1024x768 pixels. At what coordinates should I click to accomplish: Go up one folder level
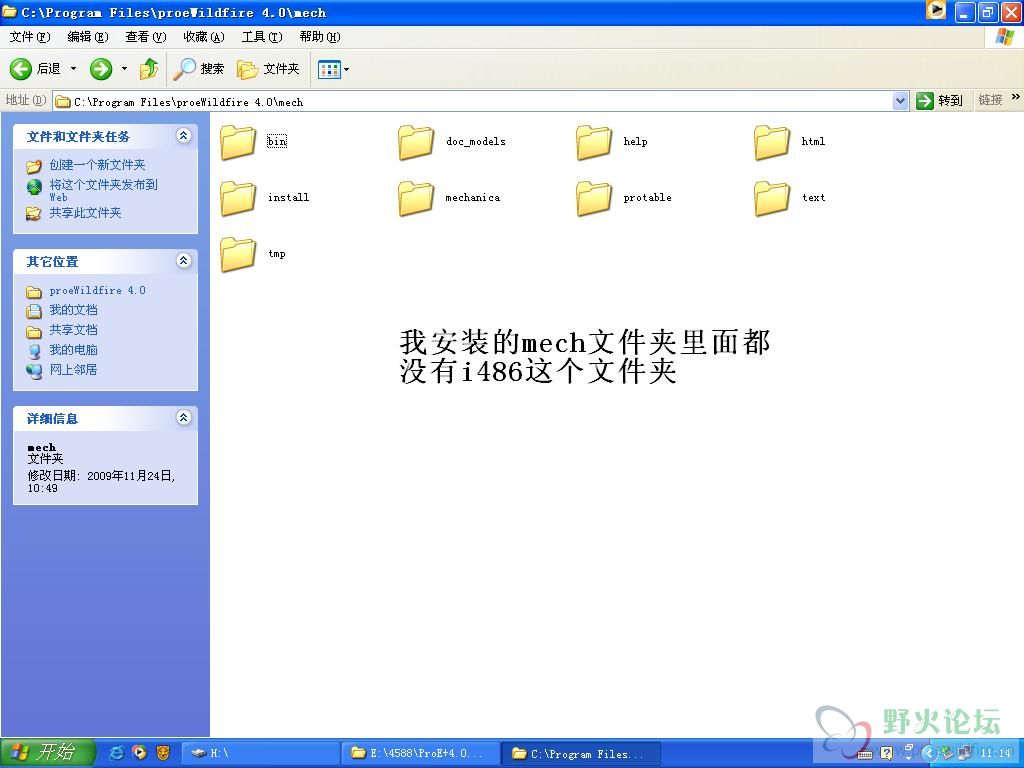point(149,69)
